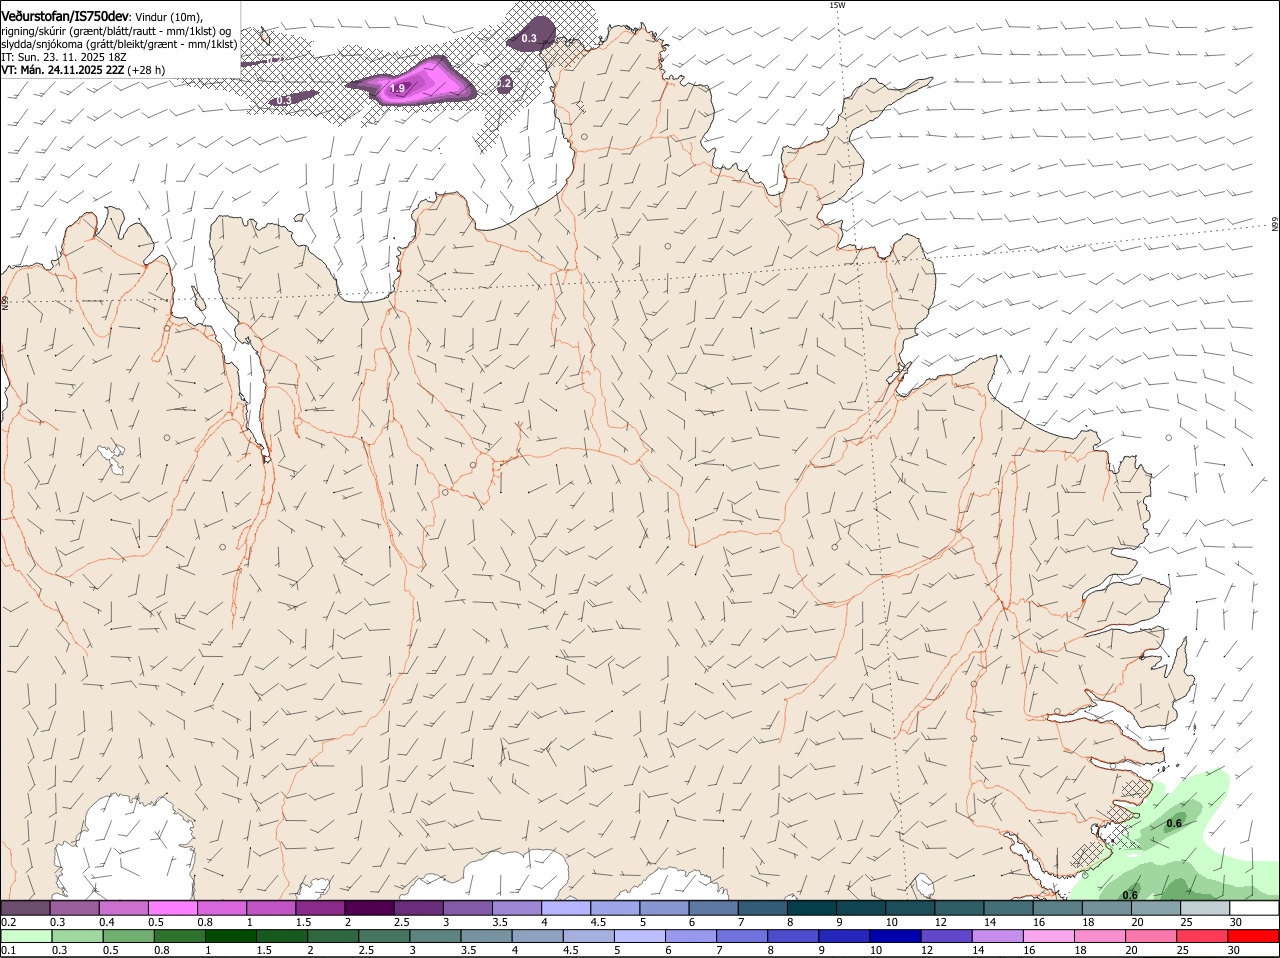
Task: Click the 'Vindur (10m)' text in the header
Action: click(x=169, y=17)
